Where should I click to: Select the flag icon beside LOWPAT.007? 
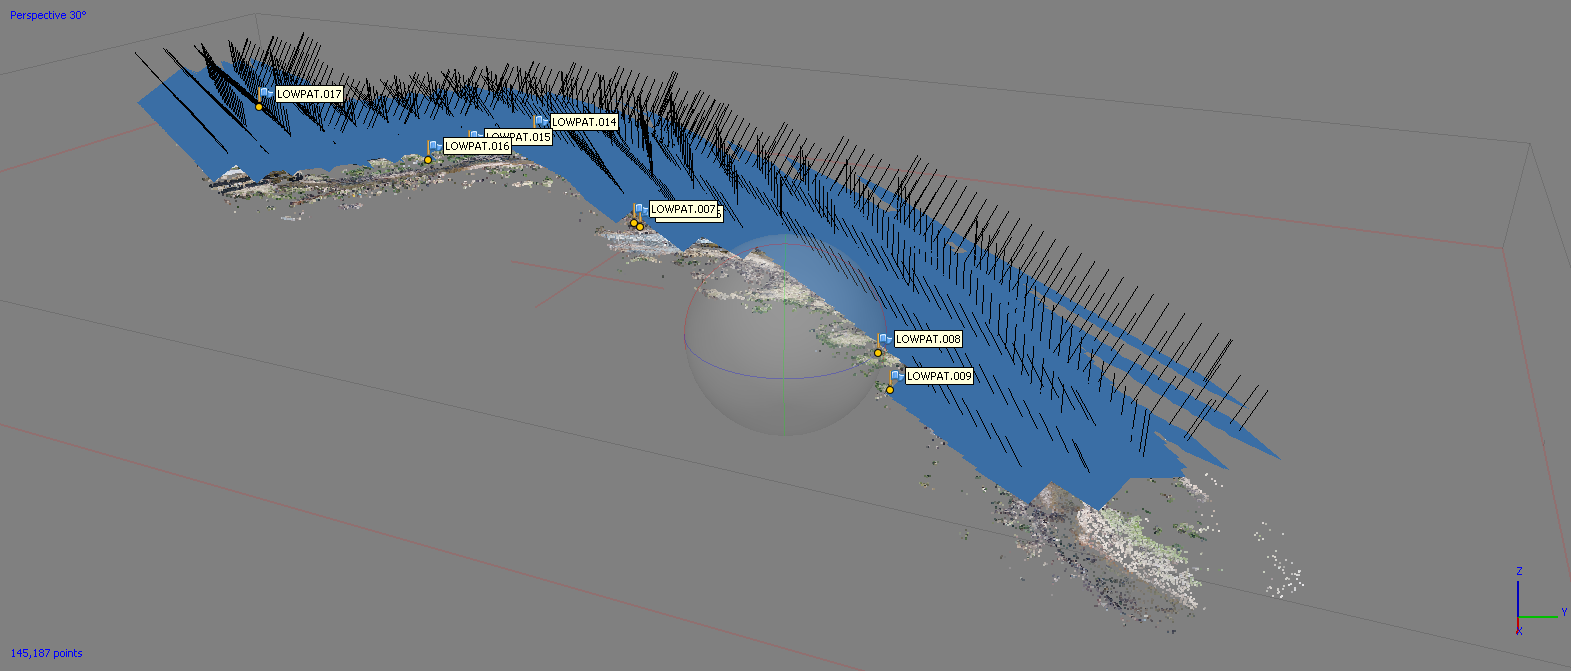639,209
